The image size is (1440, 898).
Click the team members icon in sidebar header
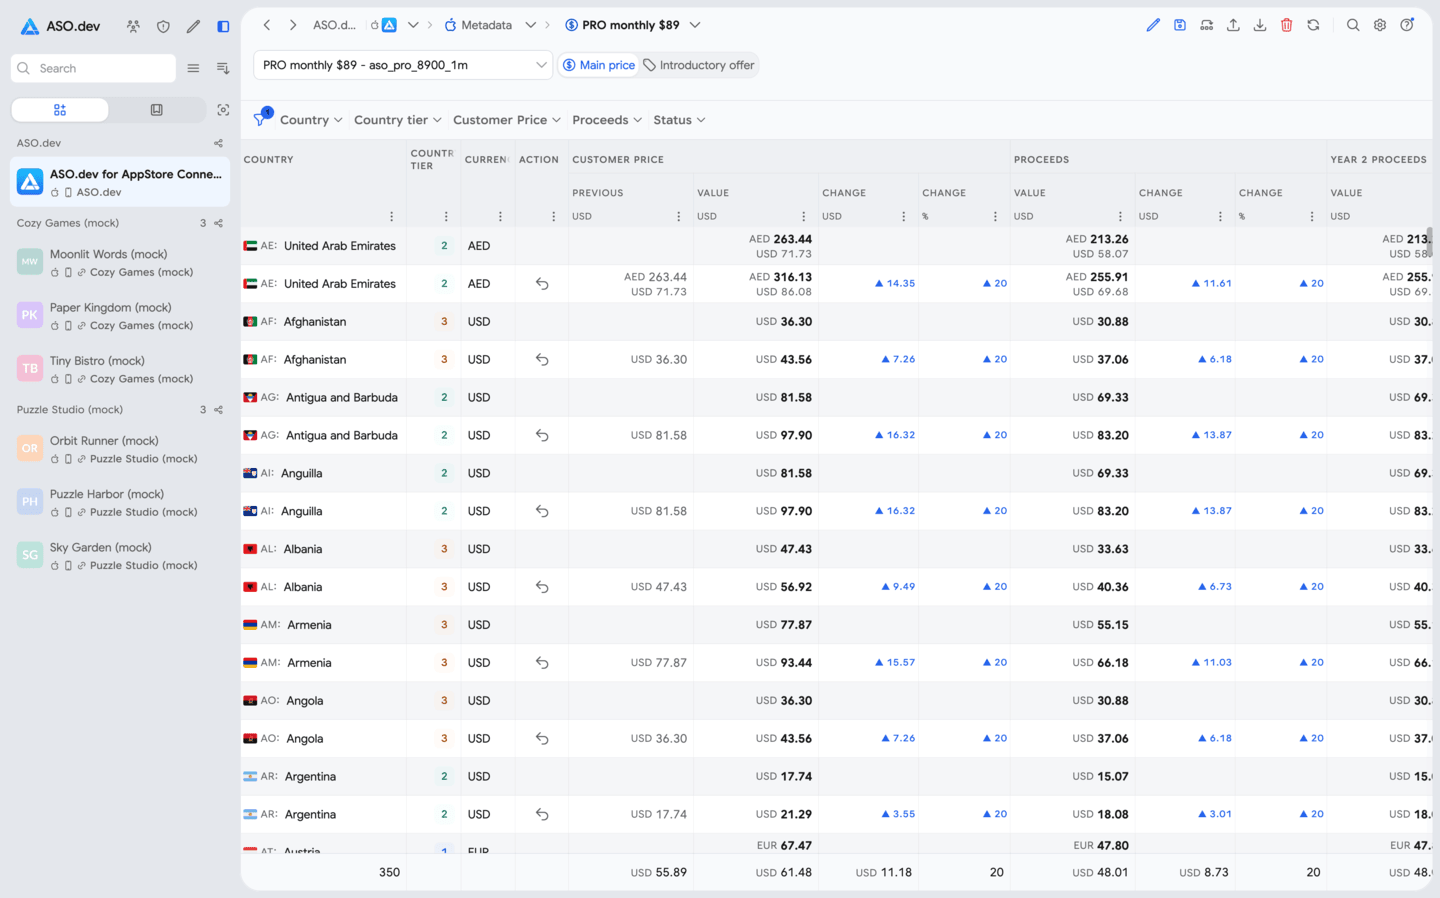coord(133,27)
